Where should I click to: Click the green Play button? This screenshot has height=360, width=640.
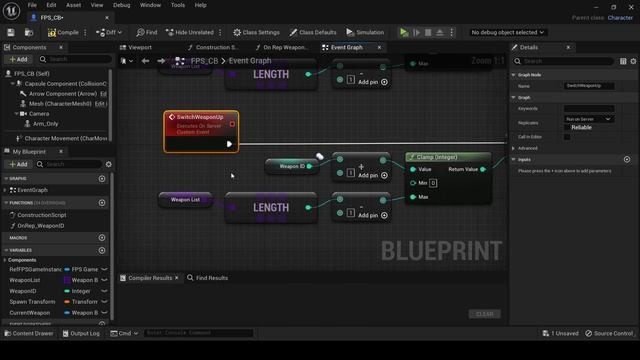[x=404, y=32]
